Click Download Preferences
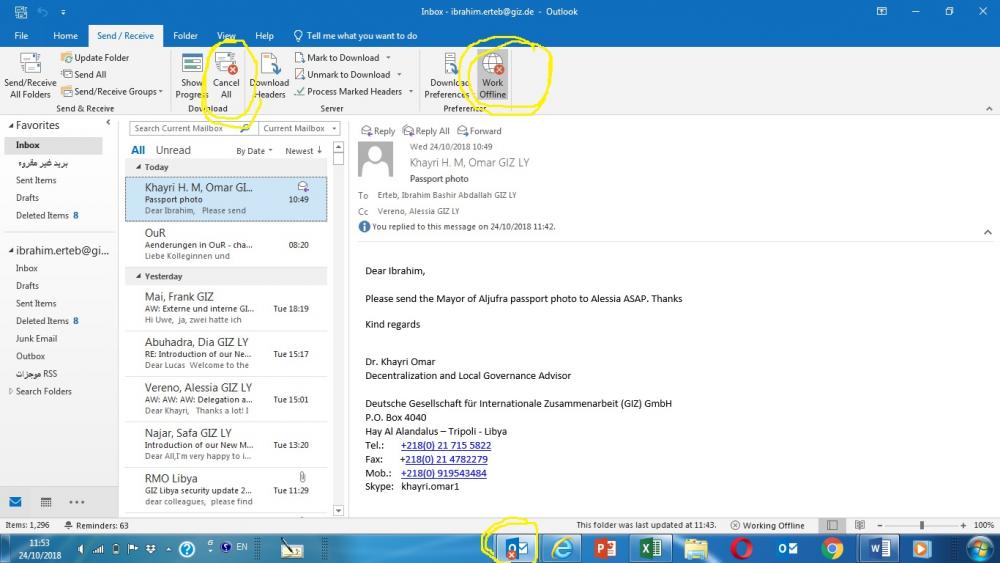This screenshot has width=1000, height=563. (x=448, y=76)
